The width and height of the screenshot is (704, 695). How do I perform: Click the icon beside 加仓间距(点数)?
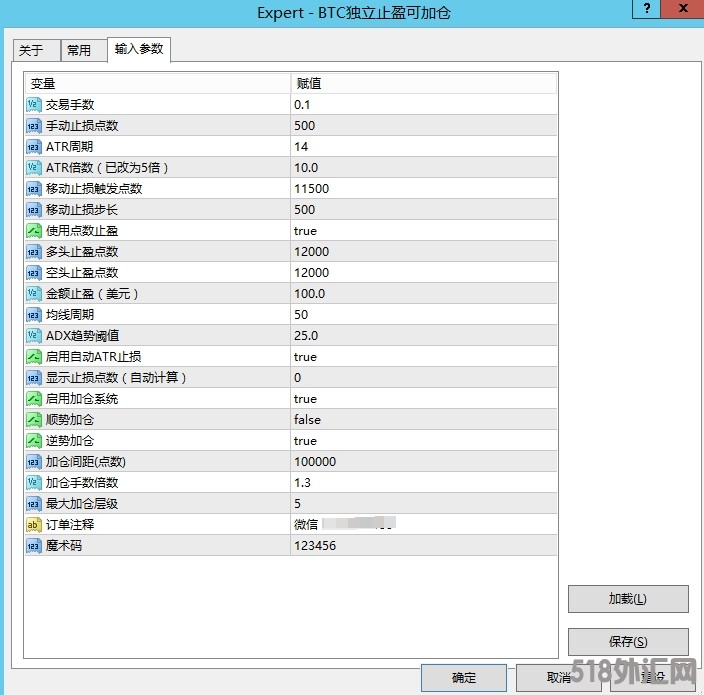(x=34, y=462)
